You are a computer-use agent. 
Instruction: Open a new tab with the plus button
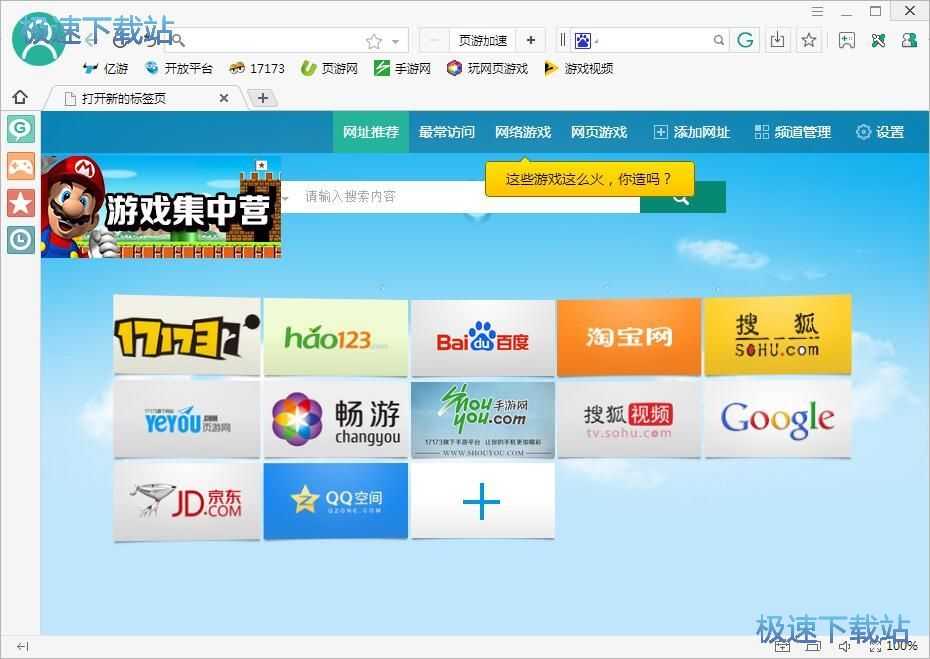(x=263, y=98)
